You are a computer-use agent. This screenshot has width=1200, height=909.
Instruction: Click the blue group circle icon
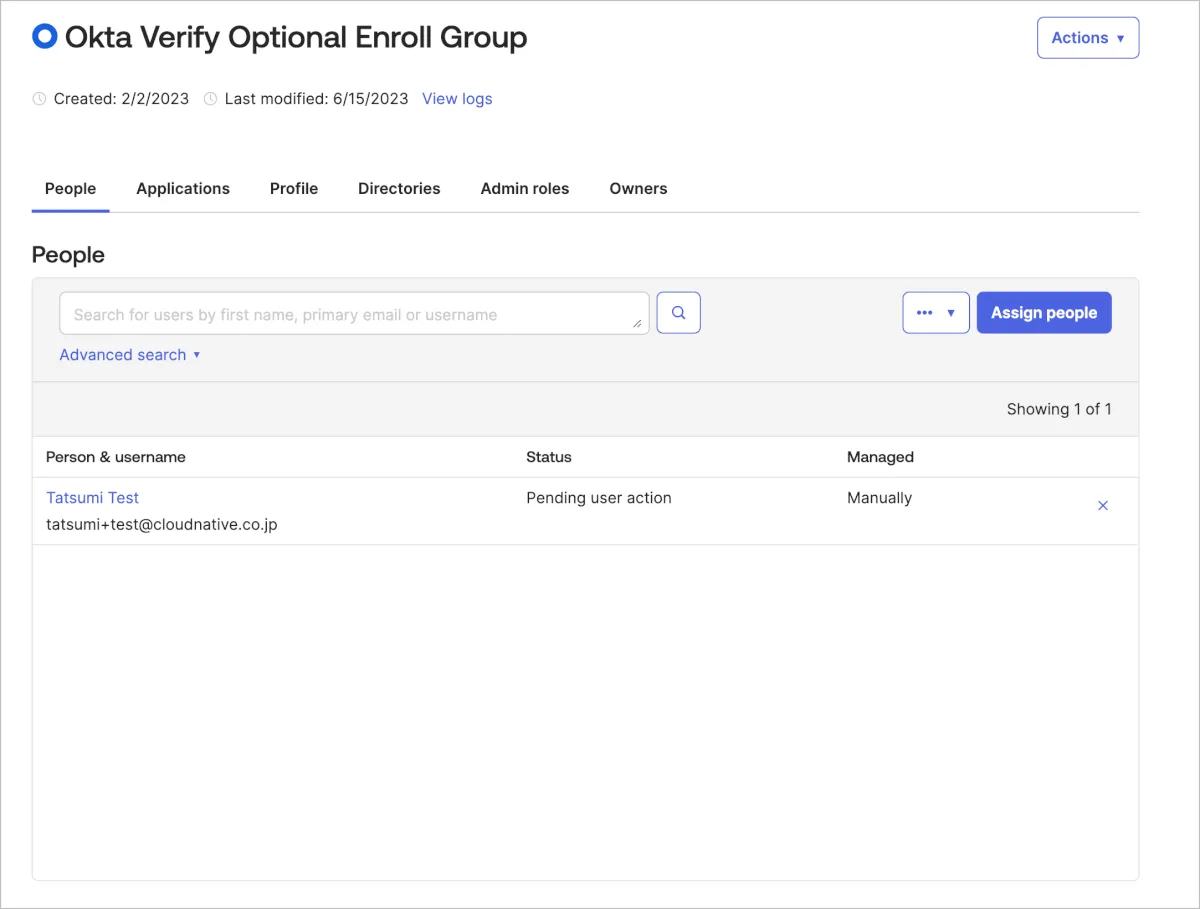click(45, 38)
